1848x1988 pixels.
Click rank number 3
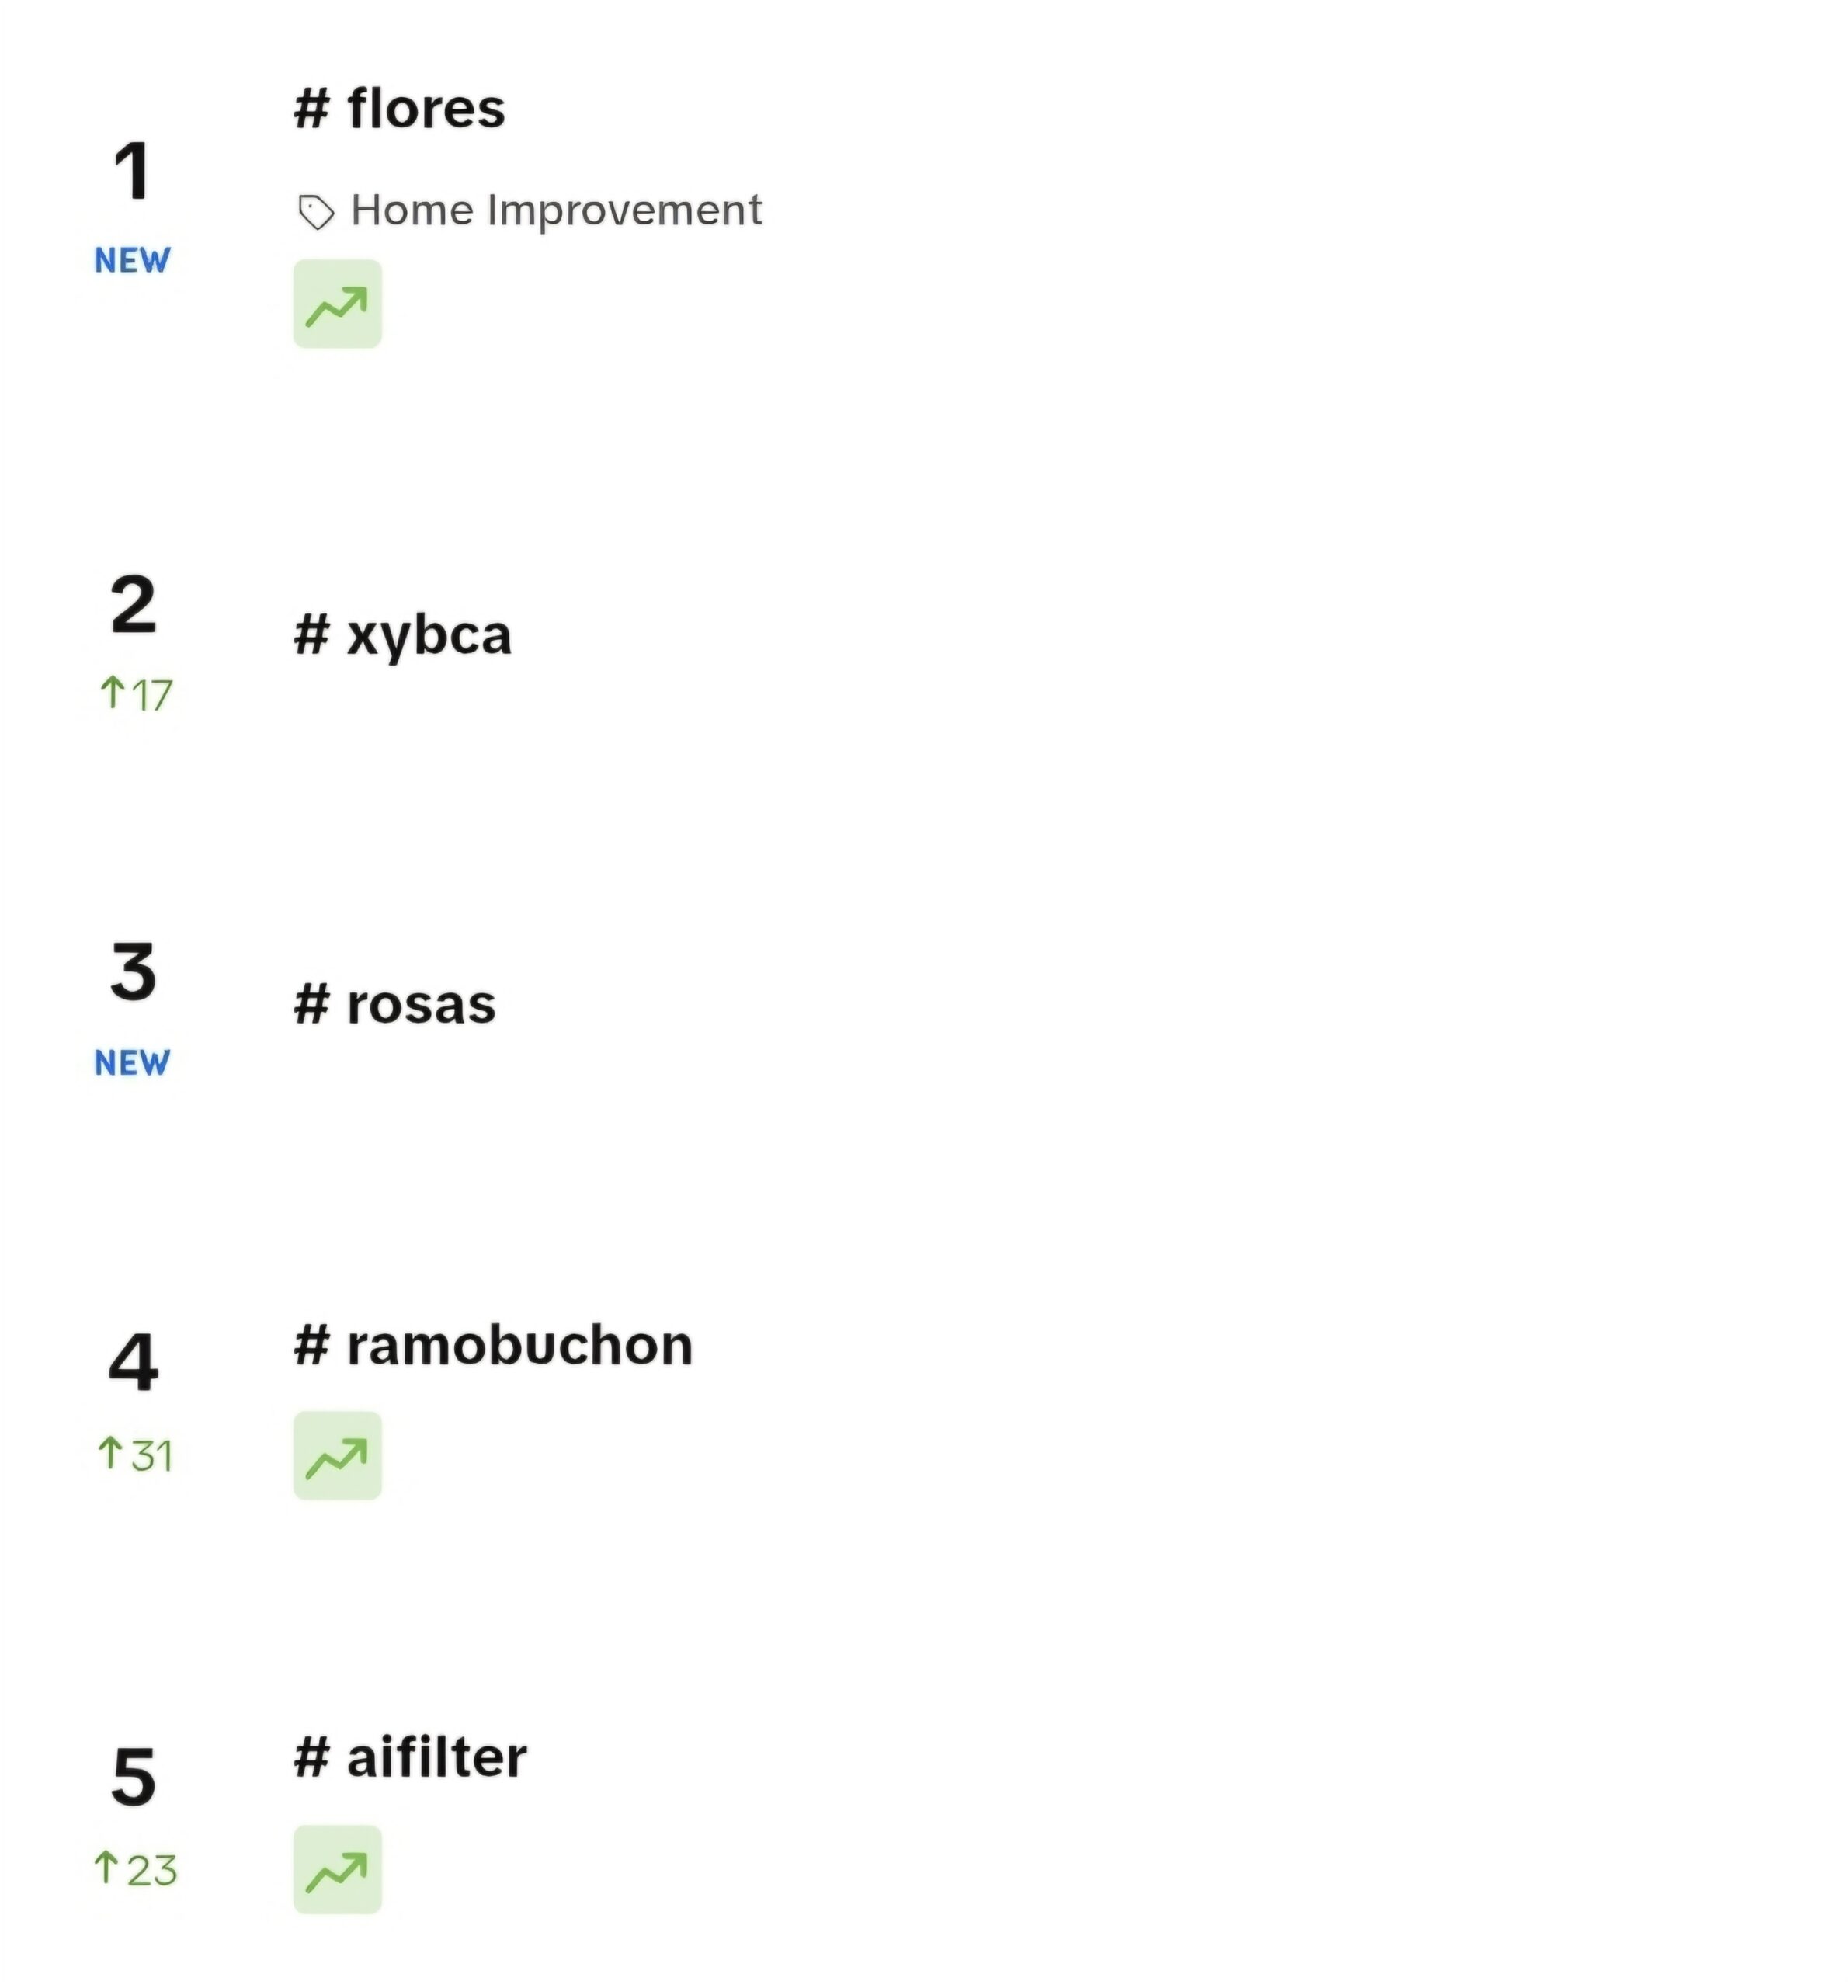pos(133,972)
